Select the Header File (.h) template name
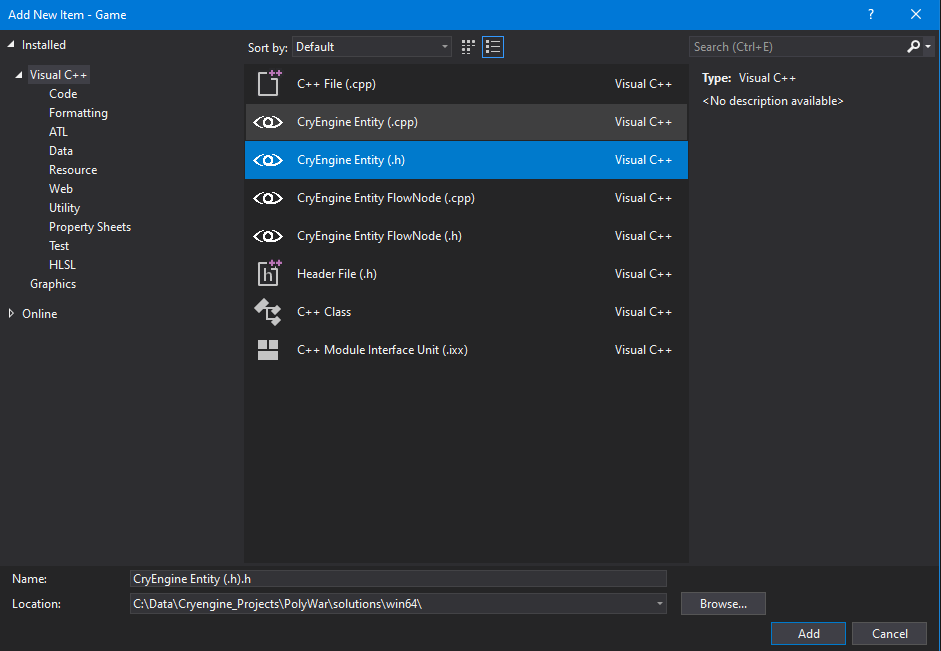This screenshot has width=941, height=651. (x=337, y=274)
